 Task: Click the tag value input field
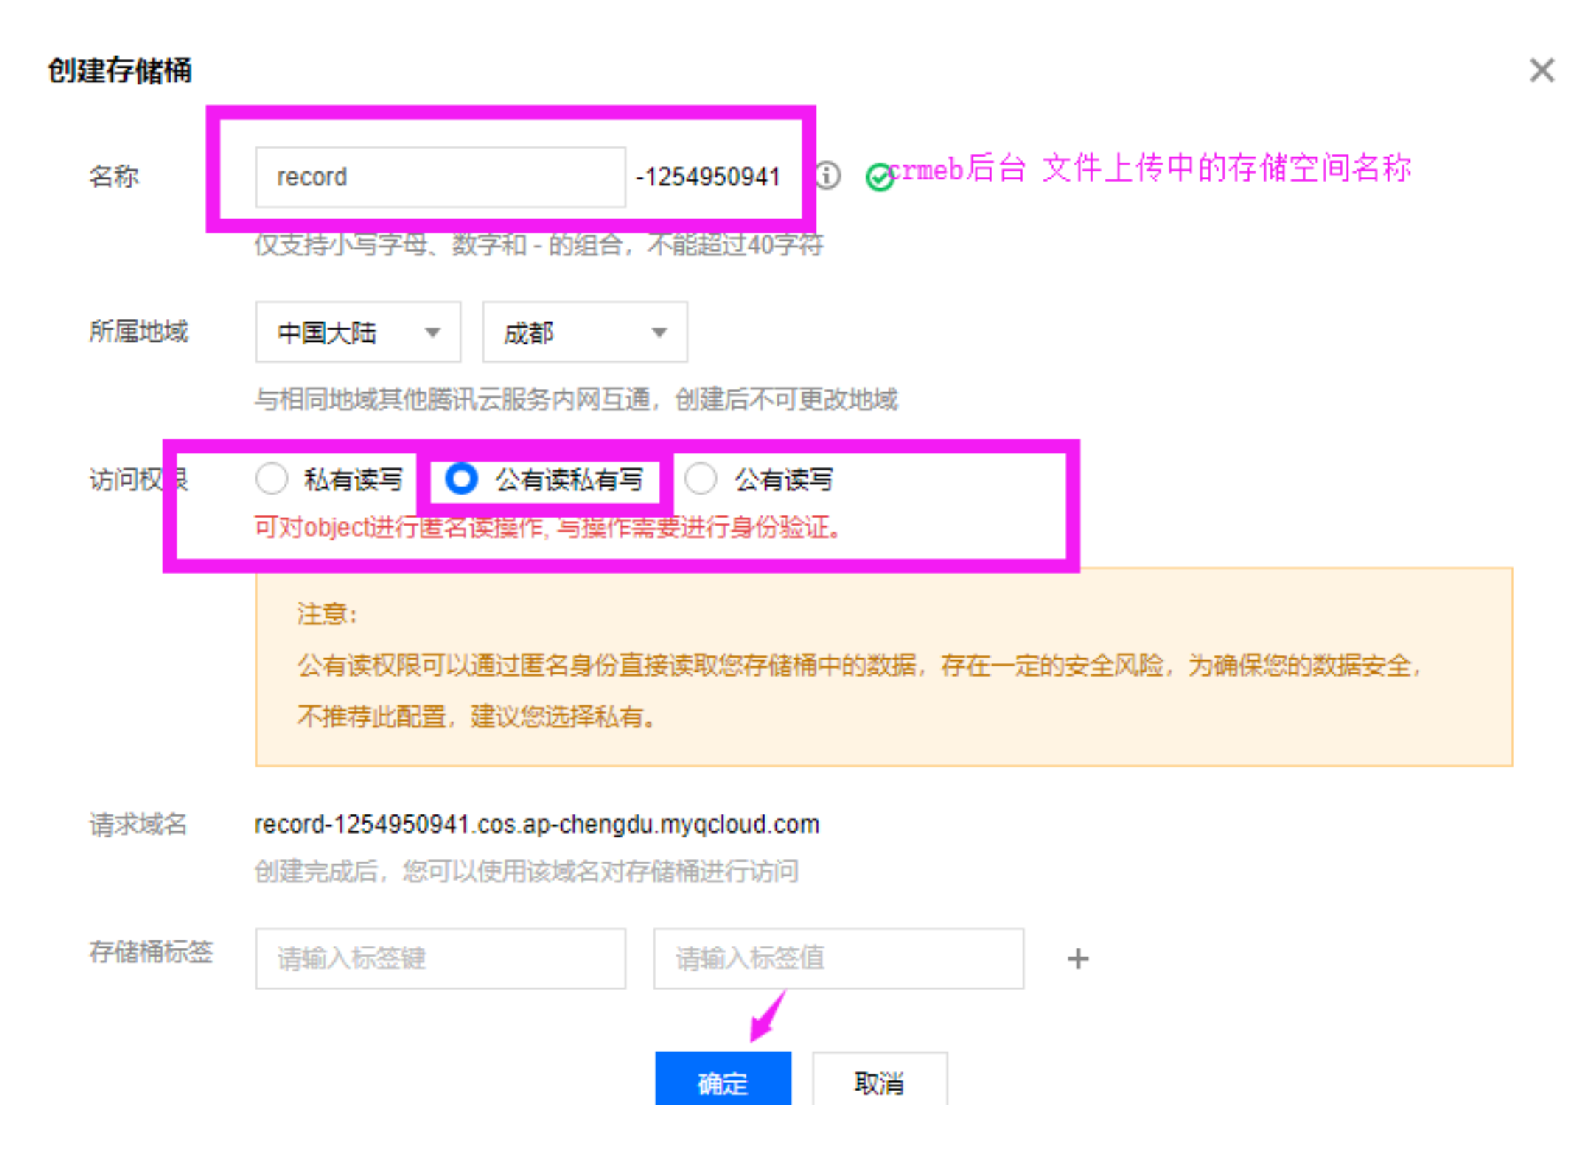click(x=839, y=959)
